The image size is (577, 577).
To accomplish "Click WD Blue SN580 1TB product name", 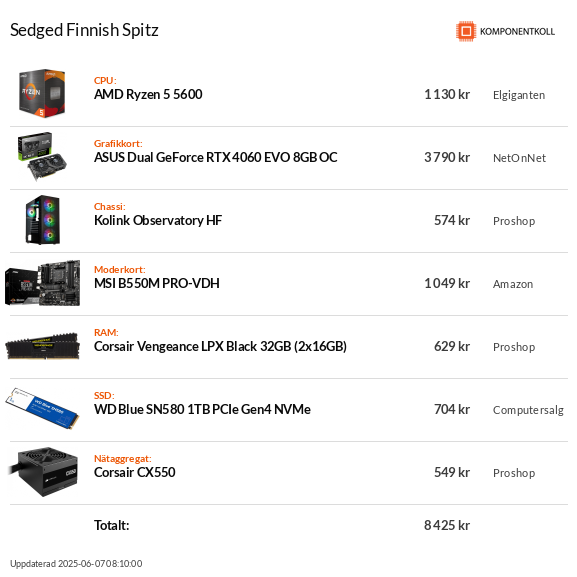I will (202, 410).
